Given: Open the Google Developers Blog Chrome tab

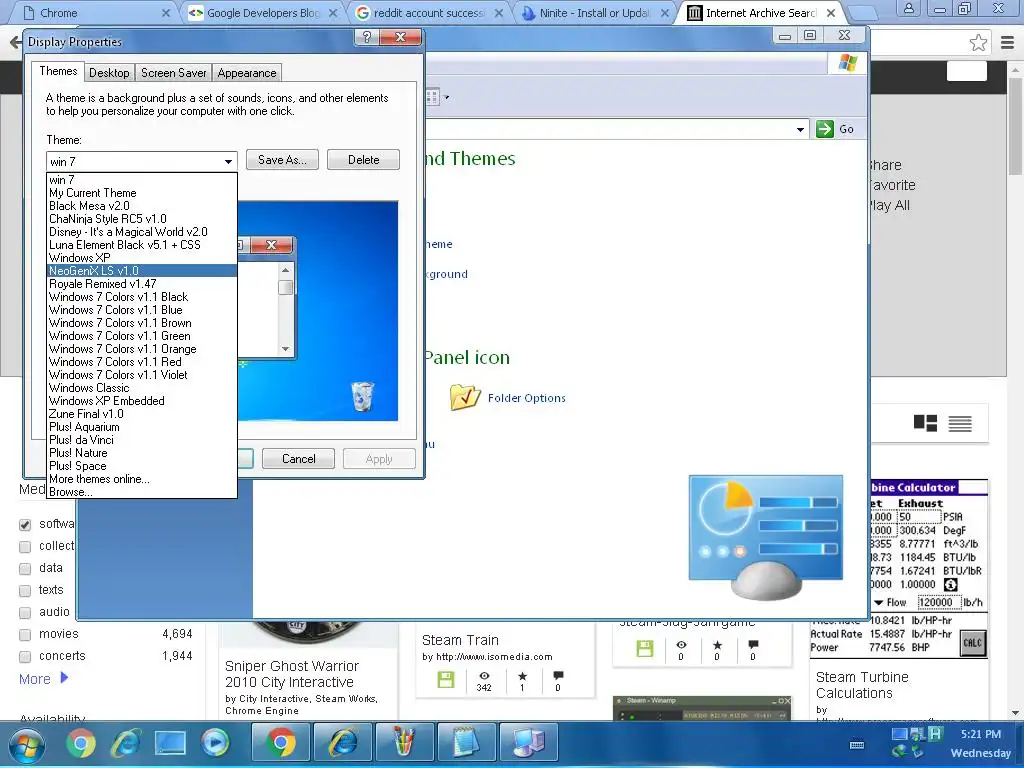Looking at the screenshot, I should 263,12.
